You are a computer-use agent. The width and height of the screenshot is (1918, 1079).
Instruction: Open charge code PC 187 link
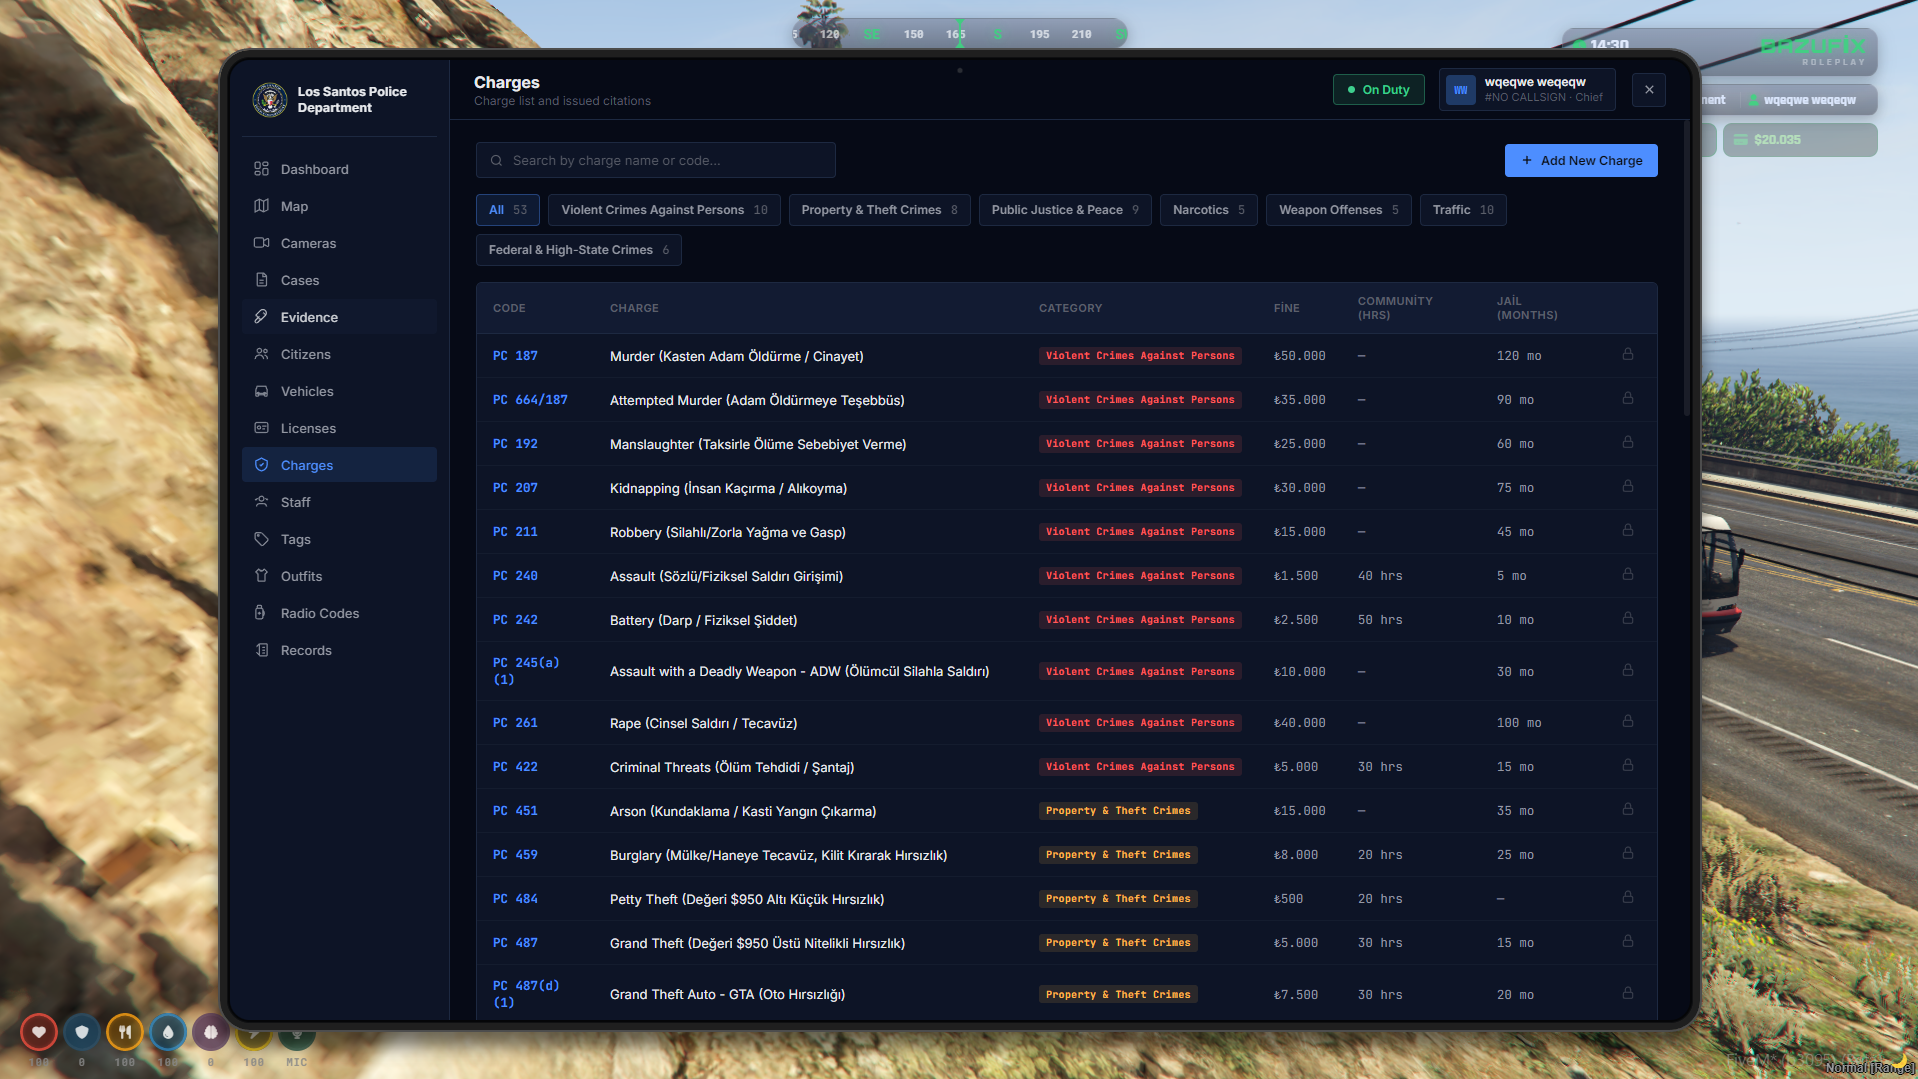(x=515, y=356)
